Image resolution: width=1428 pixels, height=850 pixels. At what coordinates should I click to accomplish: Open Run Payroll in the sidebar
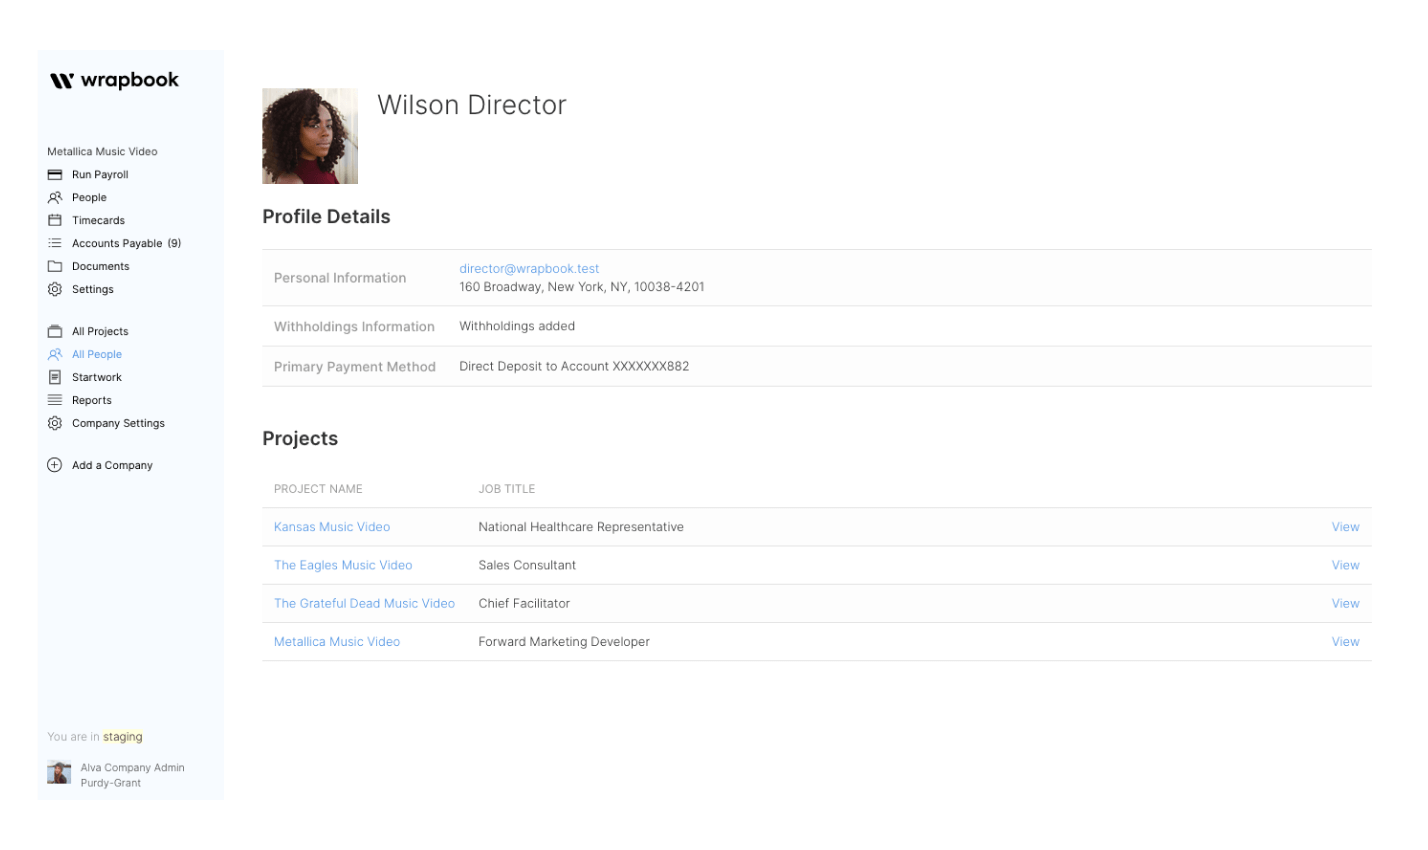[100, 175]
